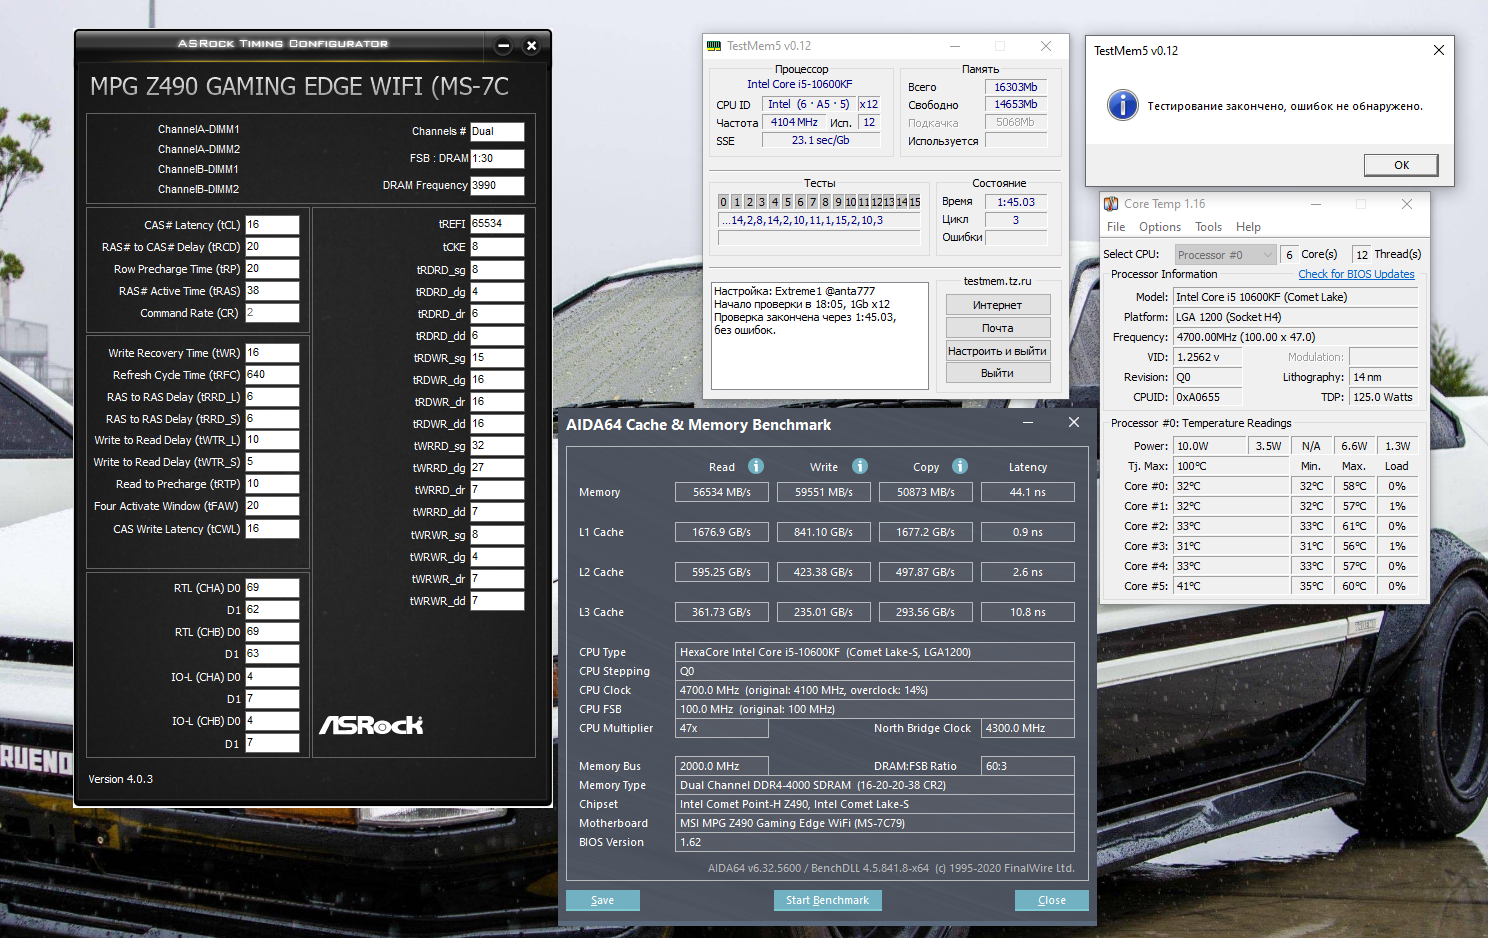The image size is (1488, 938).
Task: Select the CPU Type field in AIDA64
Action: (x=875, y=652)
